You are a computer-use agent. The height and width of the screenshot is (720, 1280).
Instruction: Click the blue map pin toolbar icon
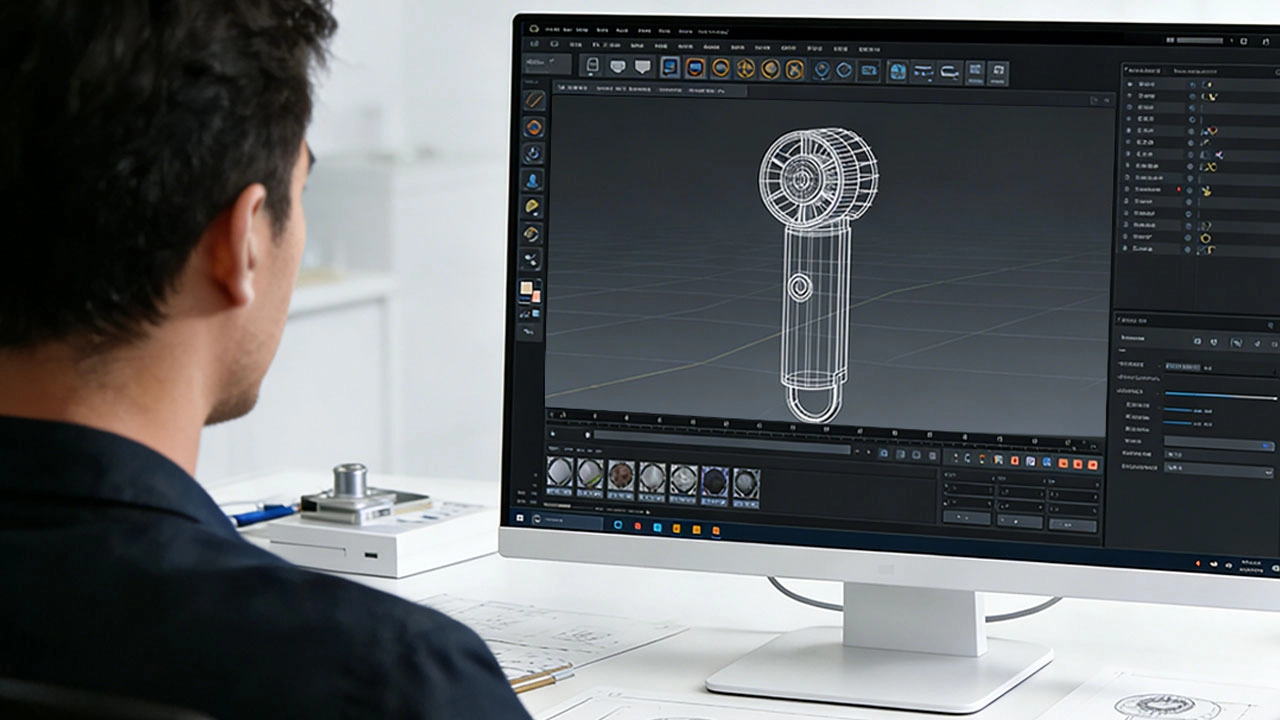point(821,69)
